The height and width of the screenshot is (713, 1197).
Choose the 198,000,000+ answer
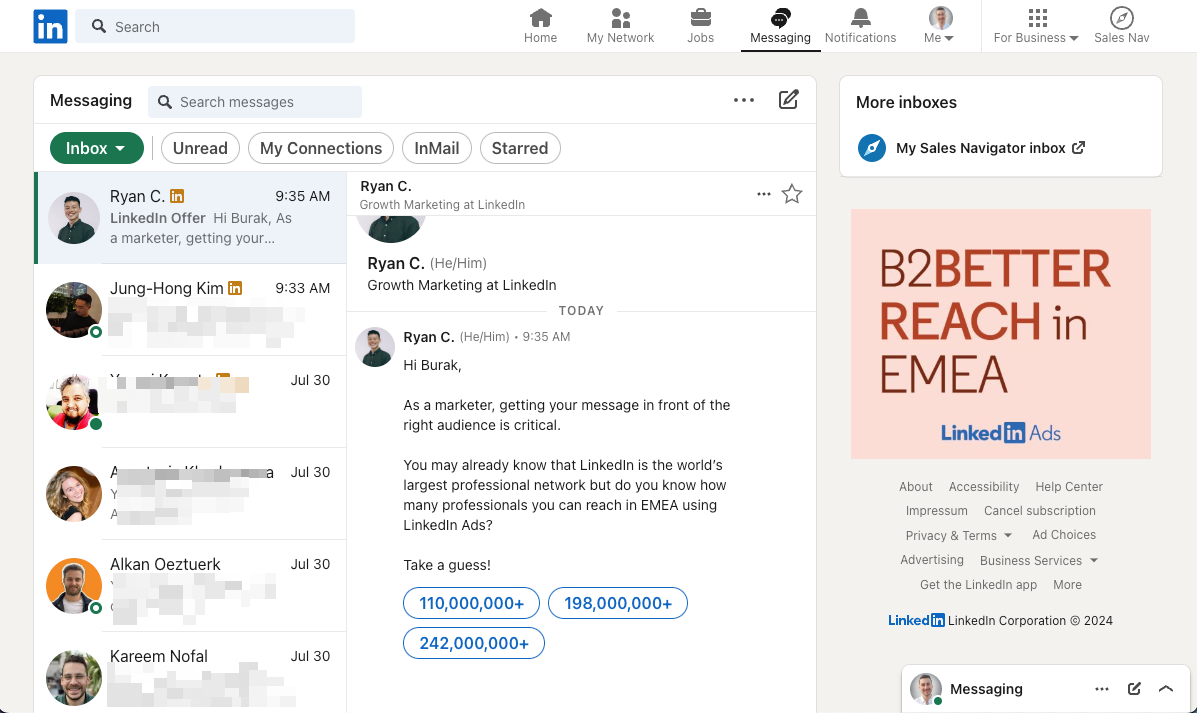(x=618, y=603)
